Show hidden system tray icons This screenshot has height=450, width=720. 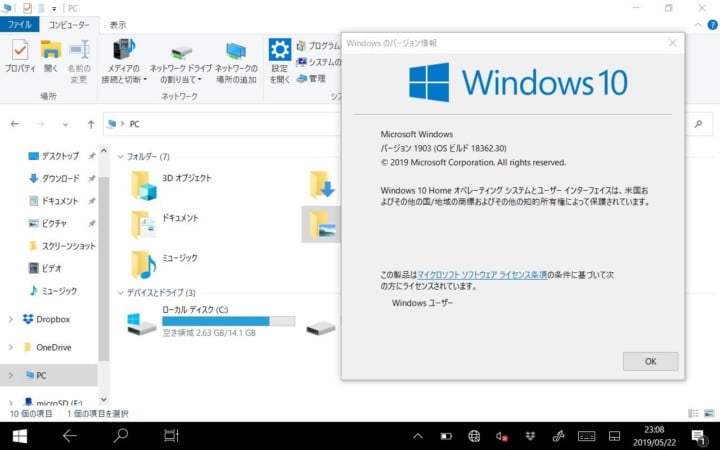pyautogui.click(x=418, y=436)
